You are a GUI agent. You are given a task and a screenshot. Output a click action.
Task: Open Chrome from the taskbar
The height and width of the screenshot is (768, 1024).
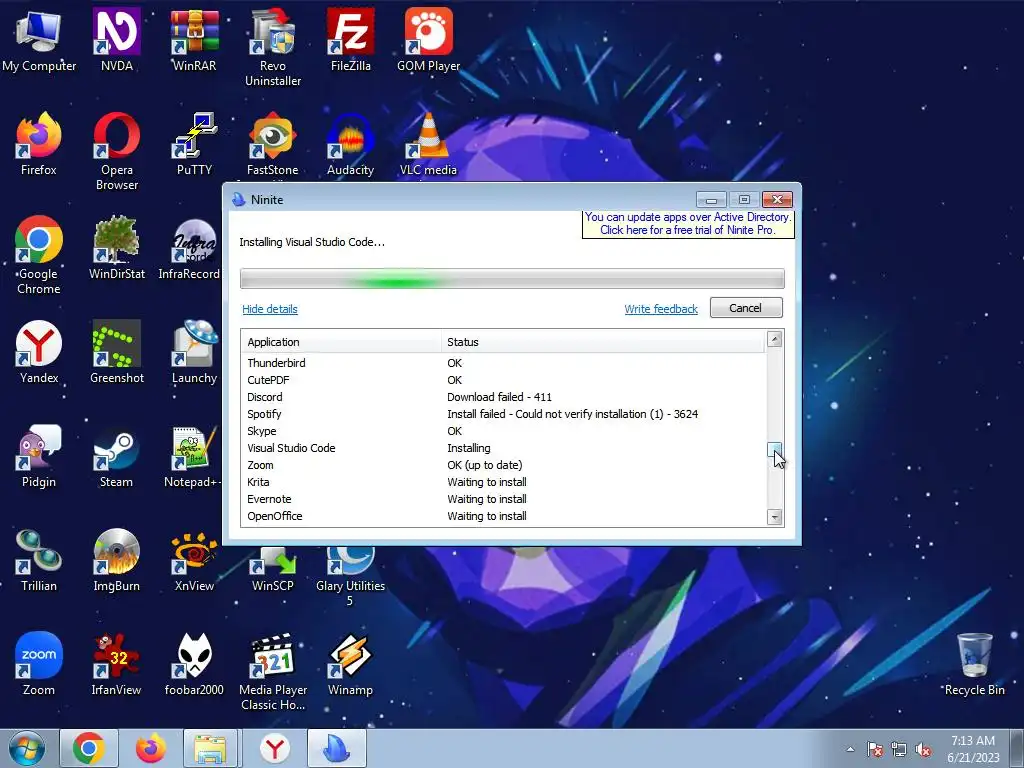(x=89, y=748)
